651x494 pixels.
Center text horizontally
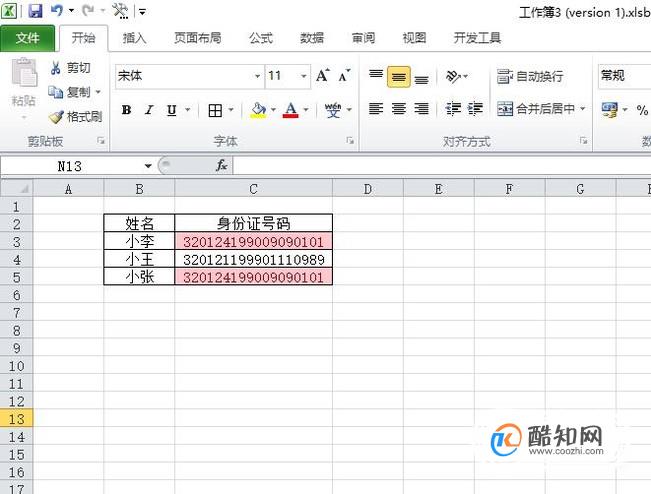click(x=399, y=109)
